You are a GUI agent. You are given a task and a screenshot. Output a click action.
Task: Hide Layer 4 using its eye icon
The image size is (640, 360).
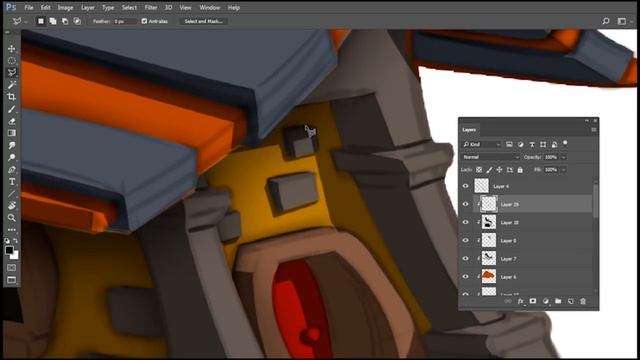click(466, 186)
